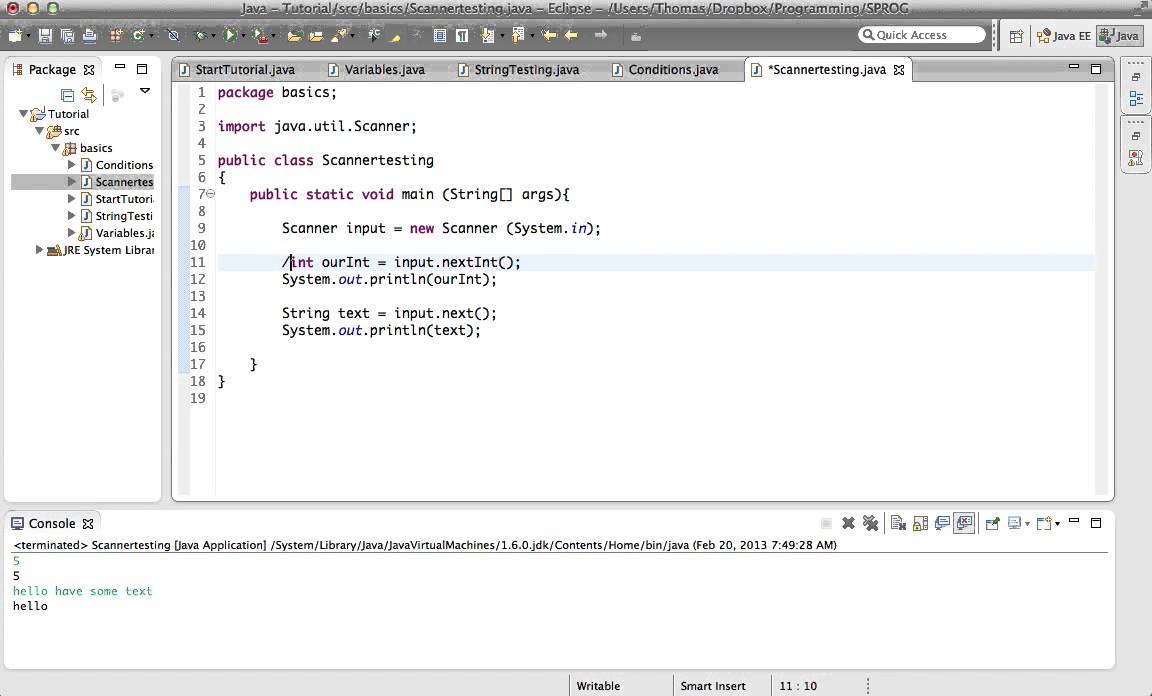Click the Save All toolbar icon

point(68,35)
